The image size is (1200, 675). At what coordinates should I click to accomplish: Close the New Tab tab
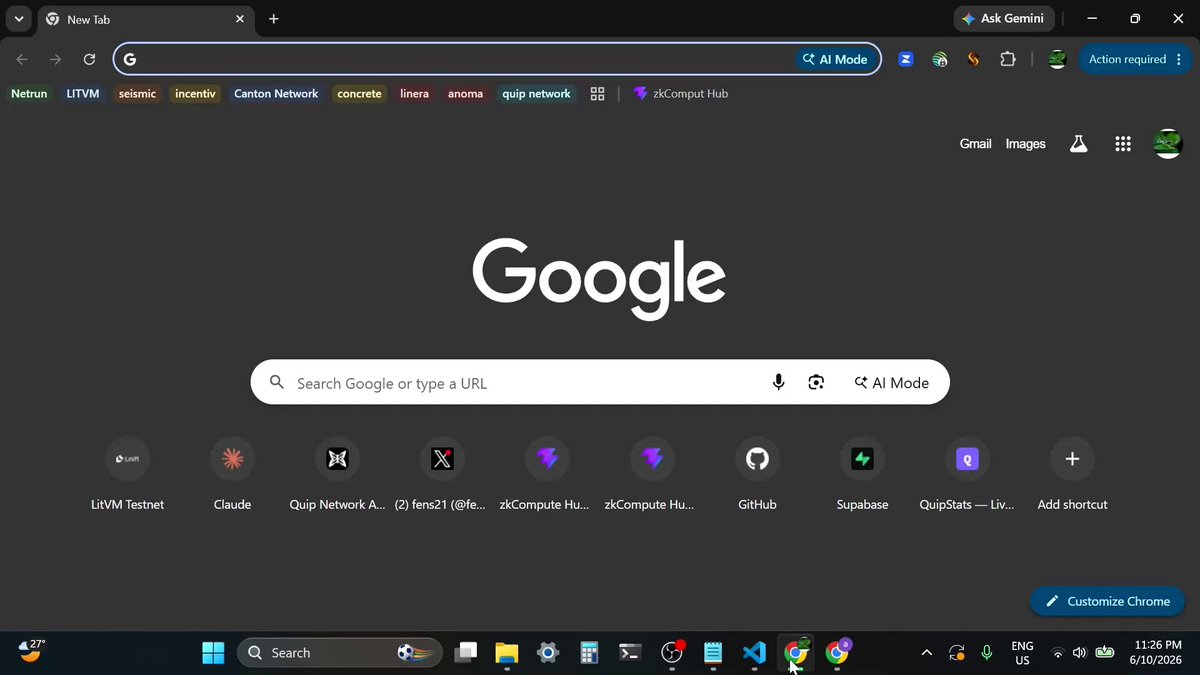[239, 19]
